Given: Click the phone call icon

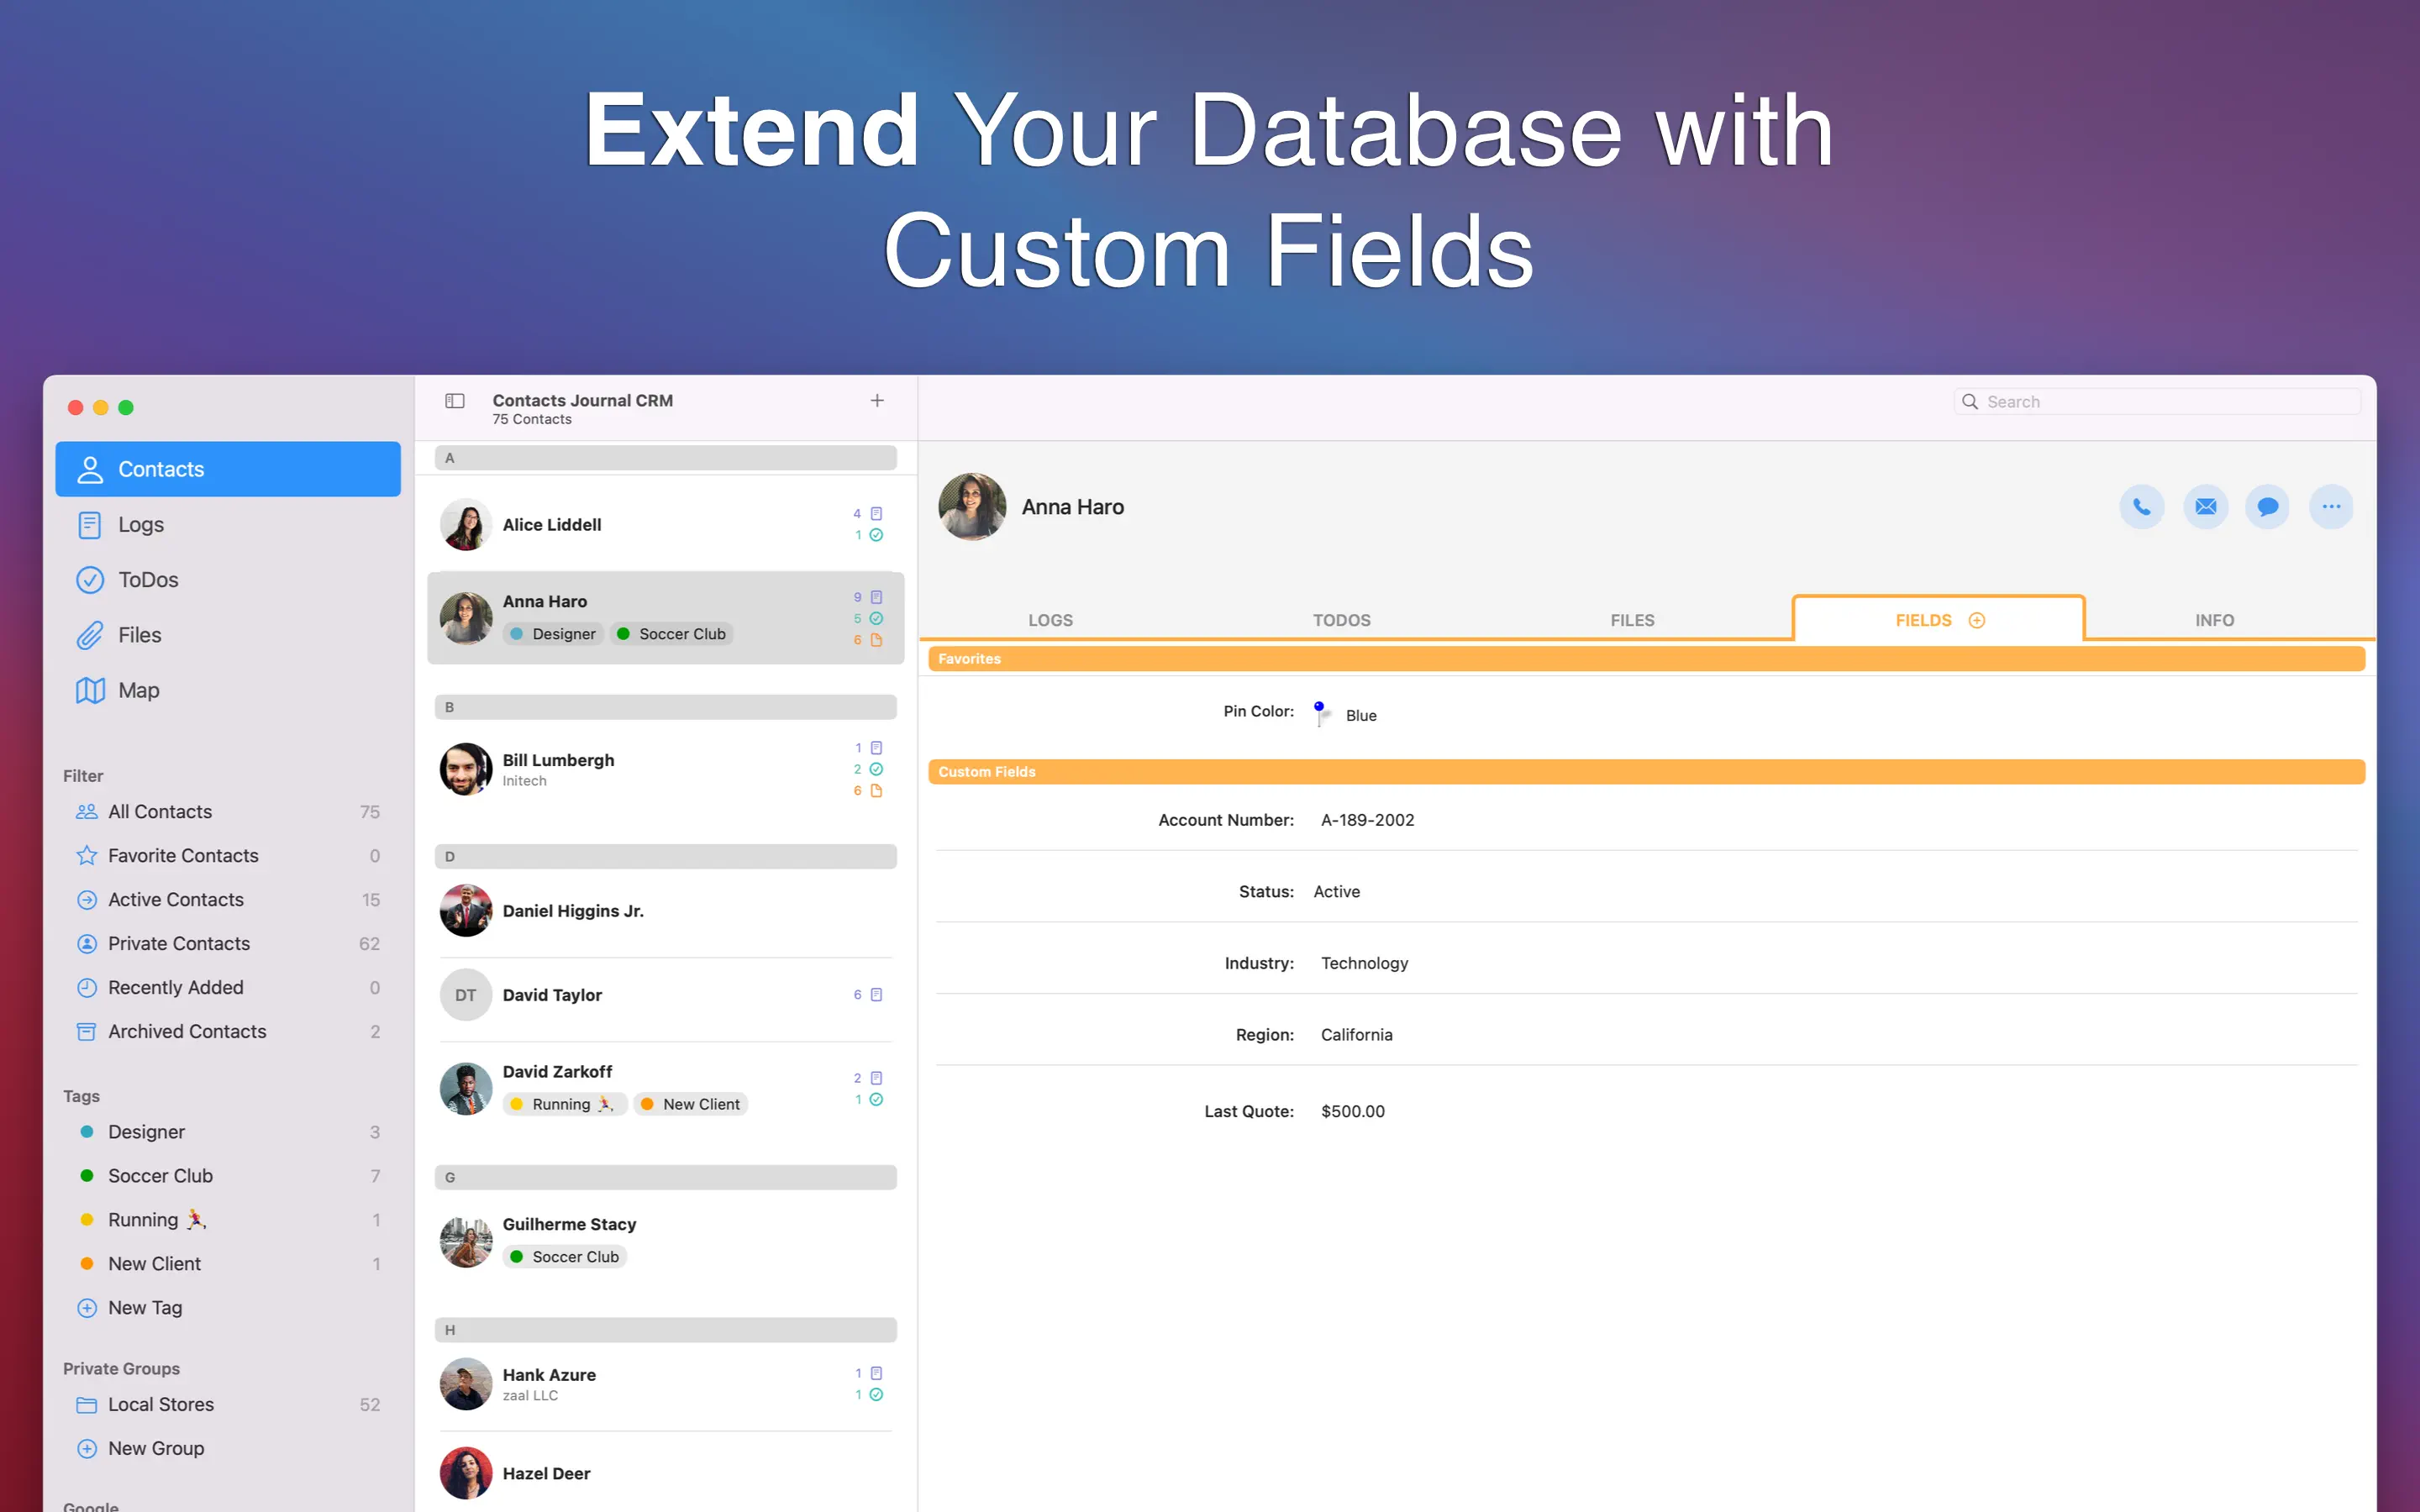Looking at the screenshot, I should [2141, 507].
